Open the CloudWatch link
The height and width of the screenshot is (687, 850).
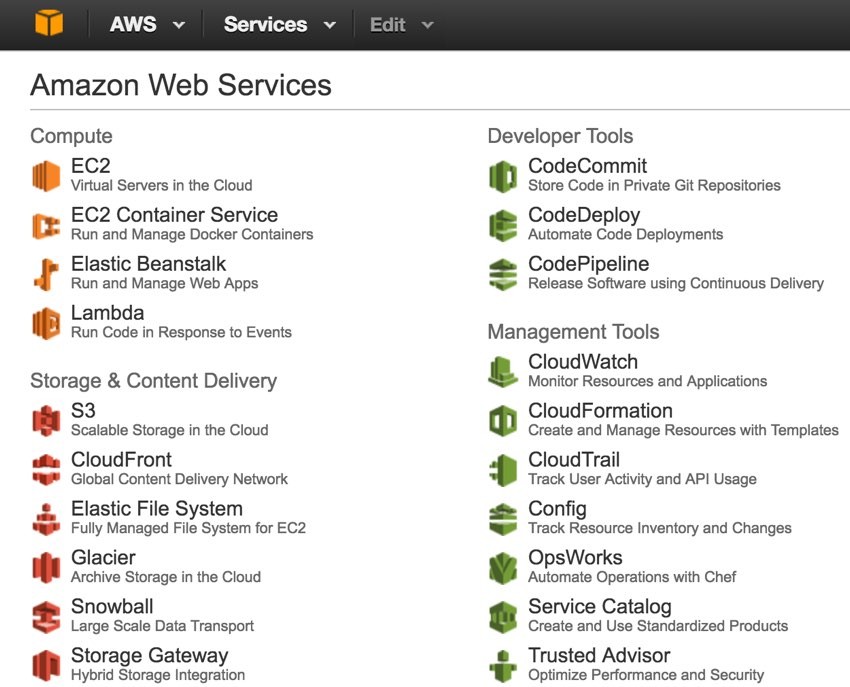point(583,362)
